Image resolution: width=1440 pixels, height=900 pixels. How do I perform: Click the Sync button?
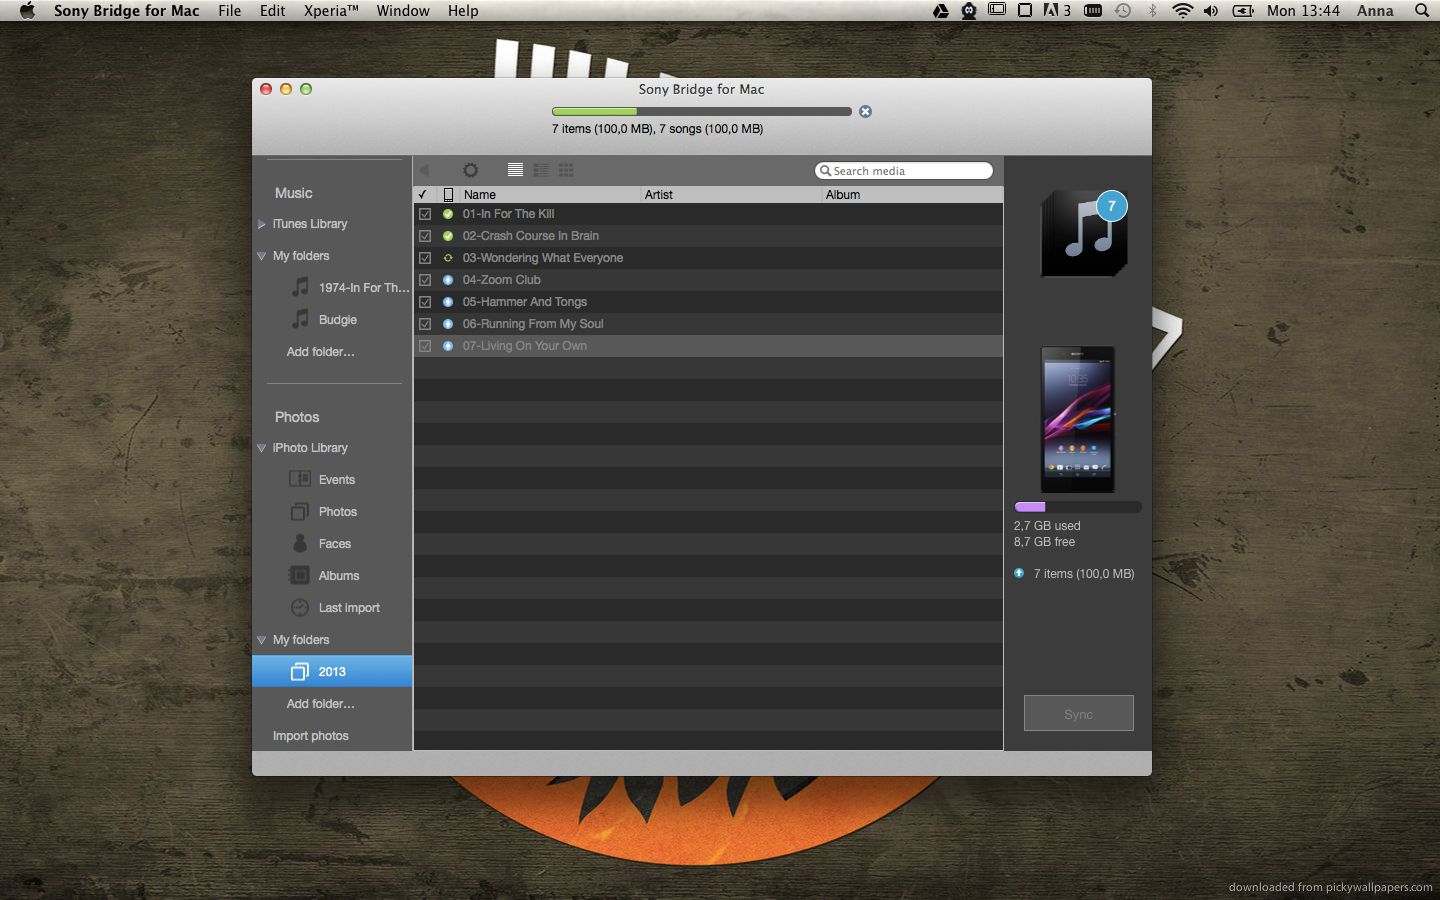coord(1079,714)
